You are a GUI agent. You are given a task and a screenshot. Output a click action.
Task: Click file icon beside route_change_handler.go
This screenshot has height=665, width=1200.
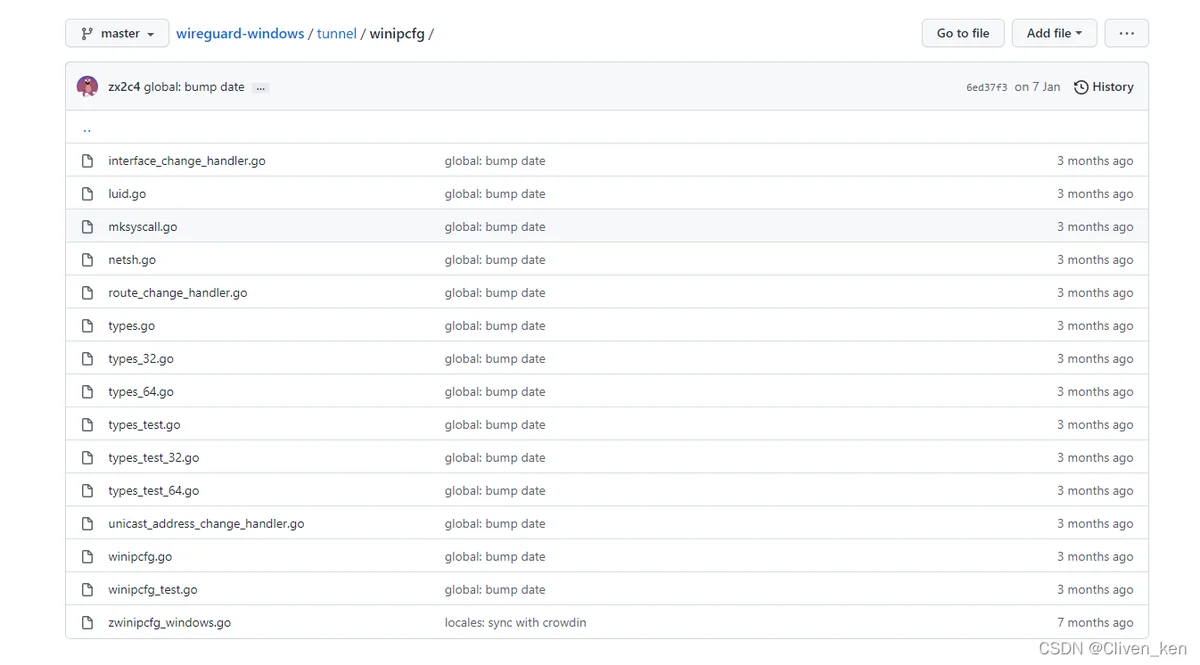click(x=88, y=293)
